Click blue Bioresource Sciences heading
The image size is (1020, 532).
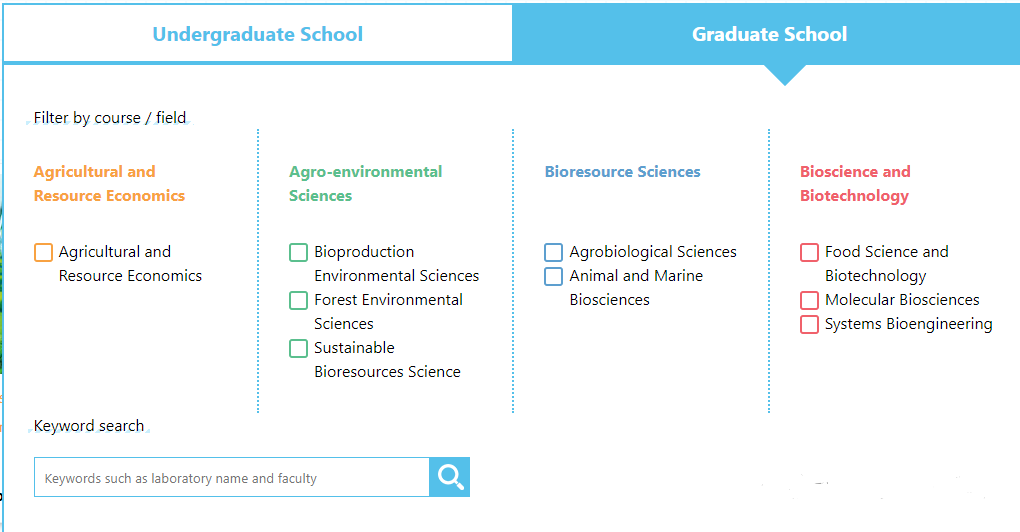click(x=622, y=172)
